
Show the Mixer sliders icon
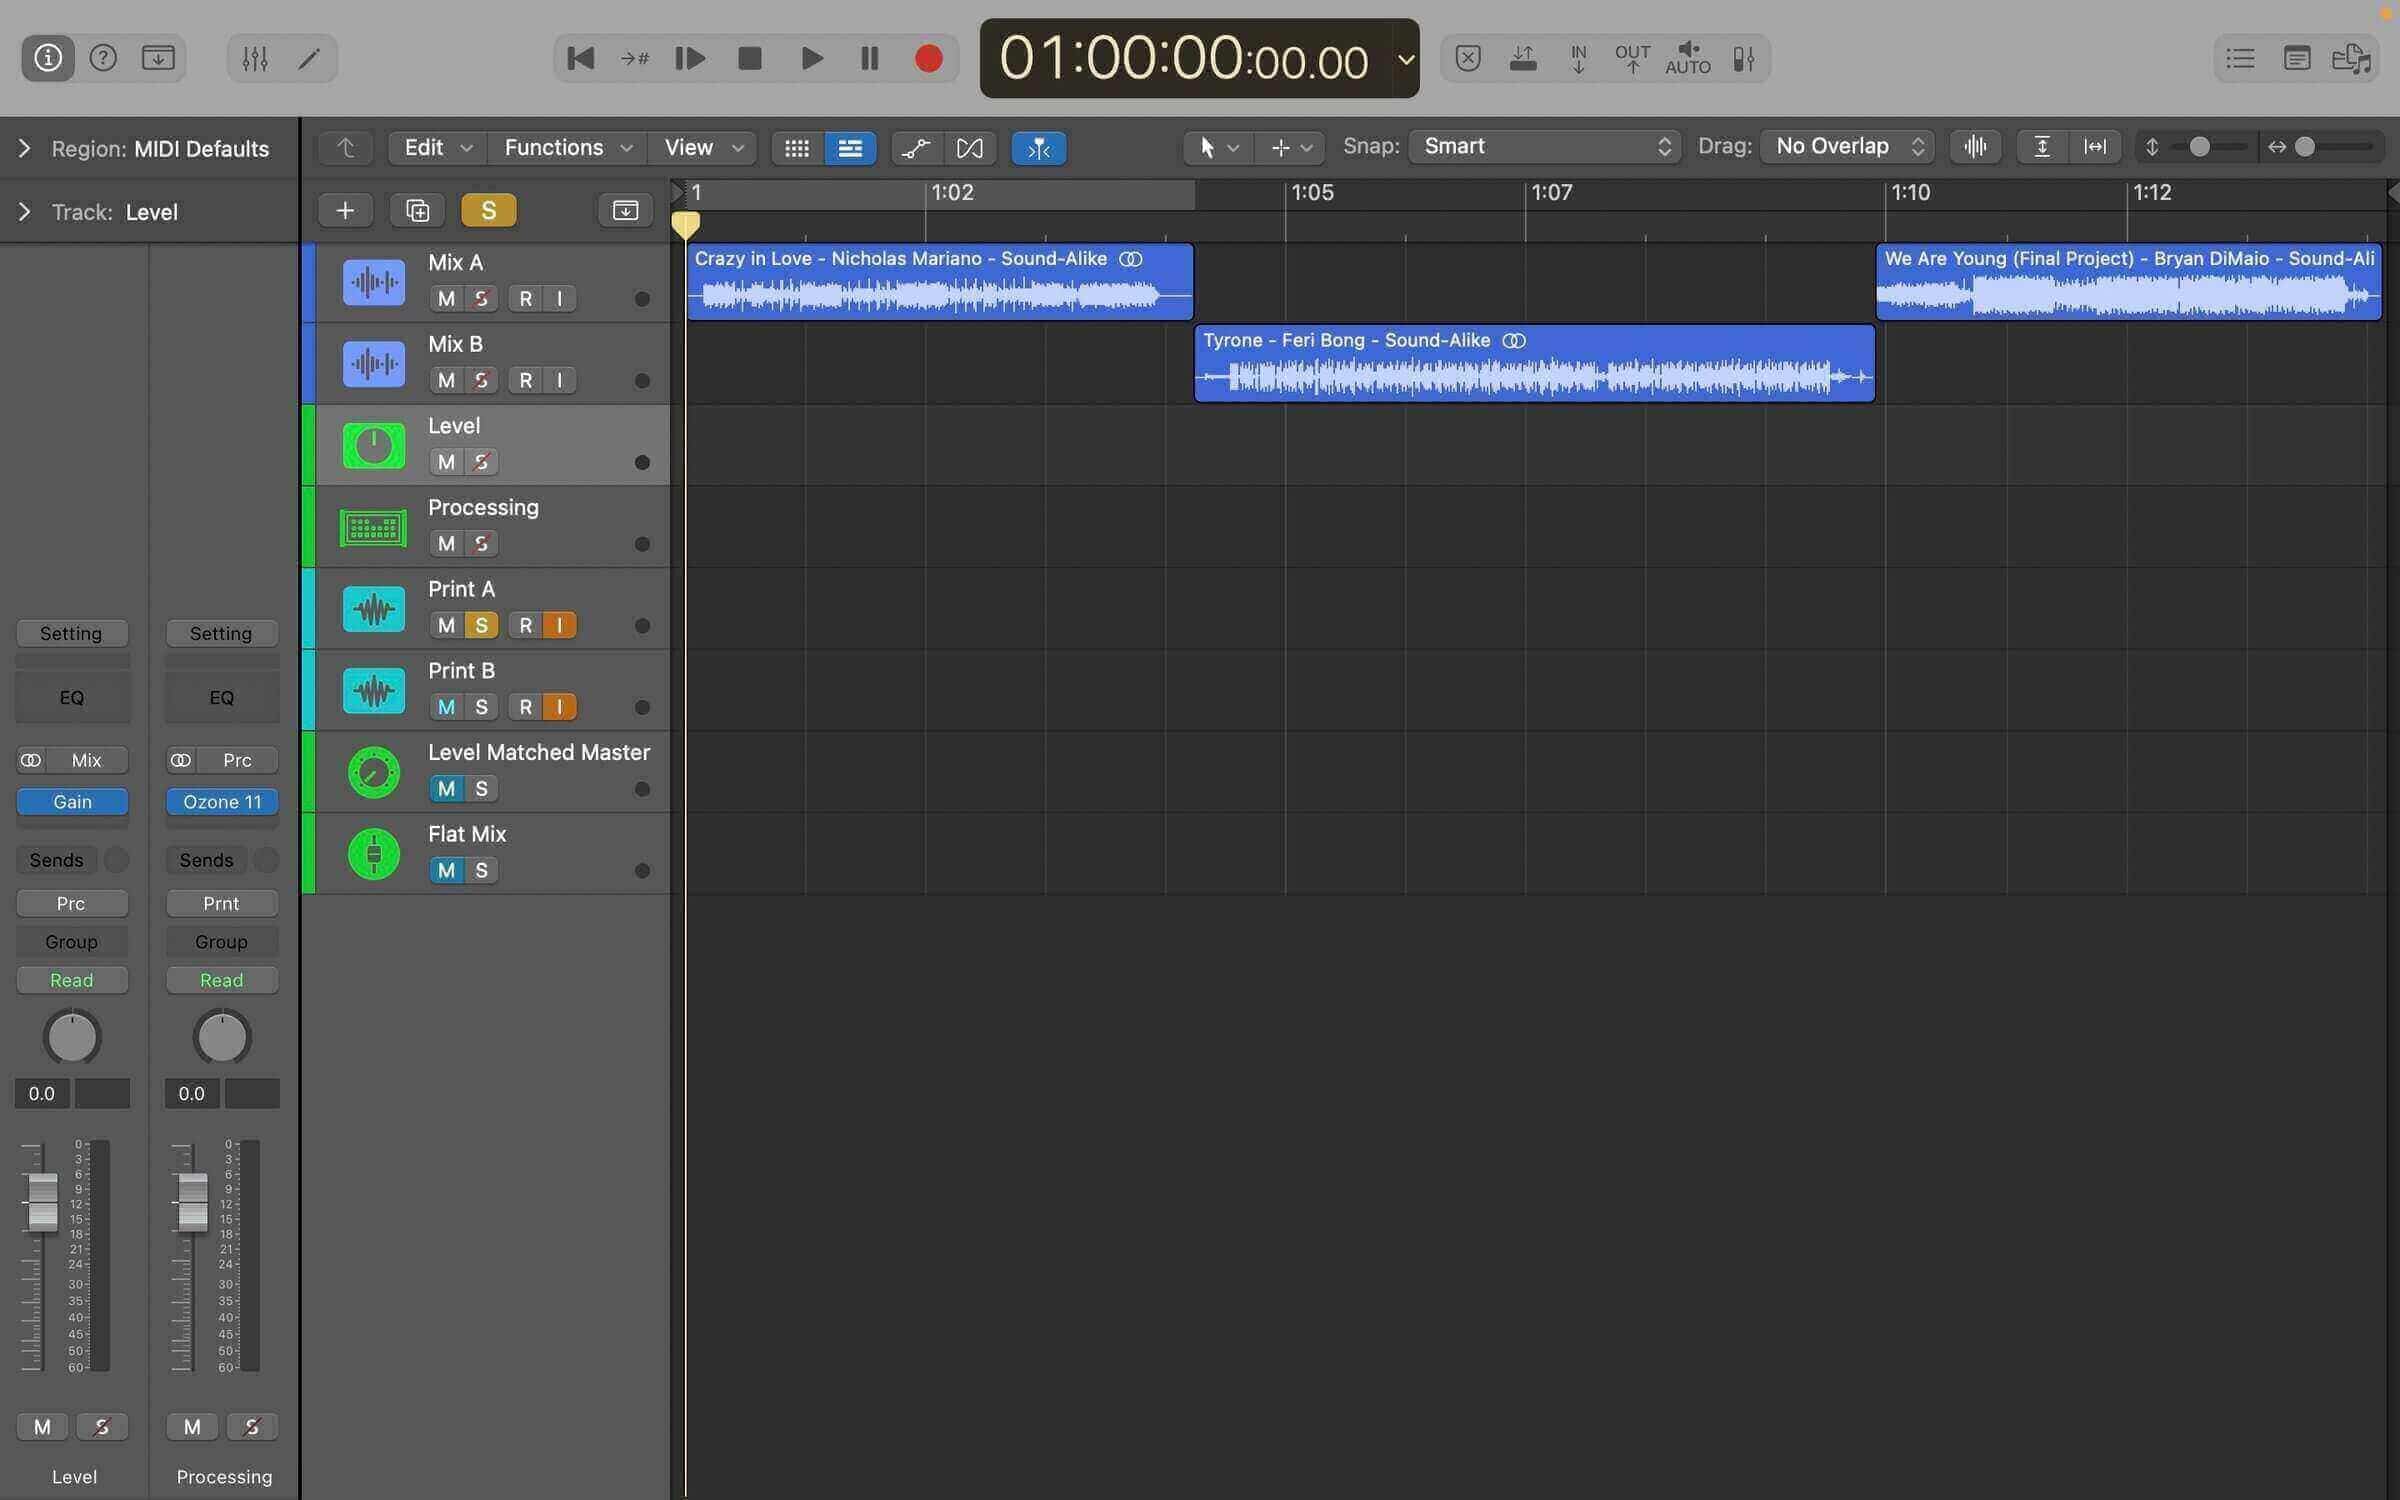255,58
